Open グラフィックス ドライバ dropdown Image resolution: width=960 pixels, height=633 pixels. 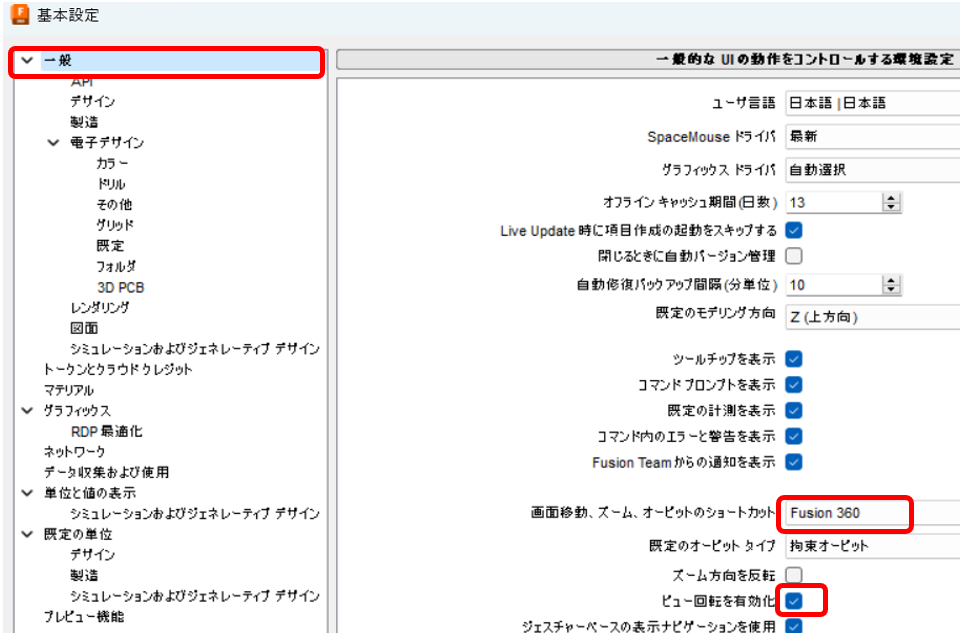(x=872, y=170)
